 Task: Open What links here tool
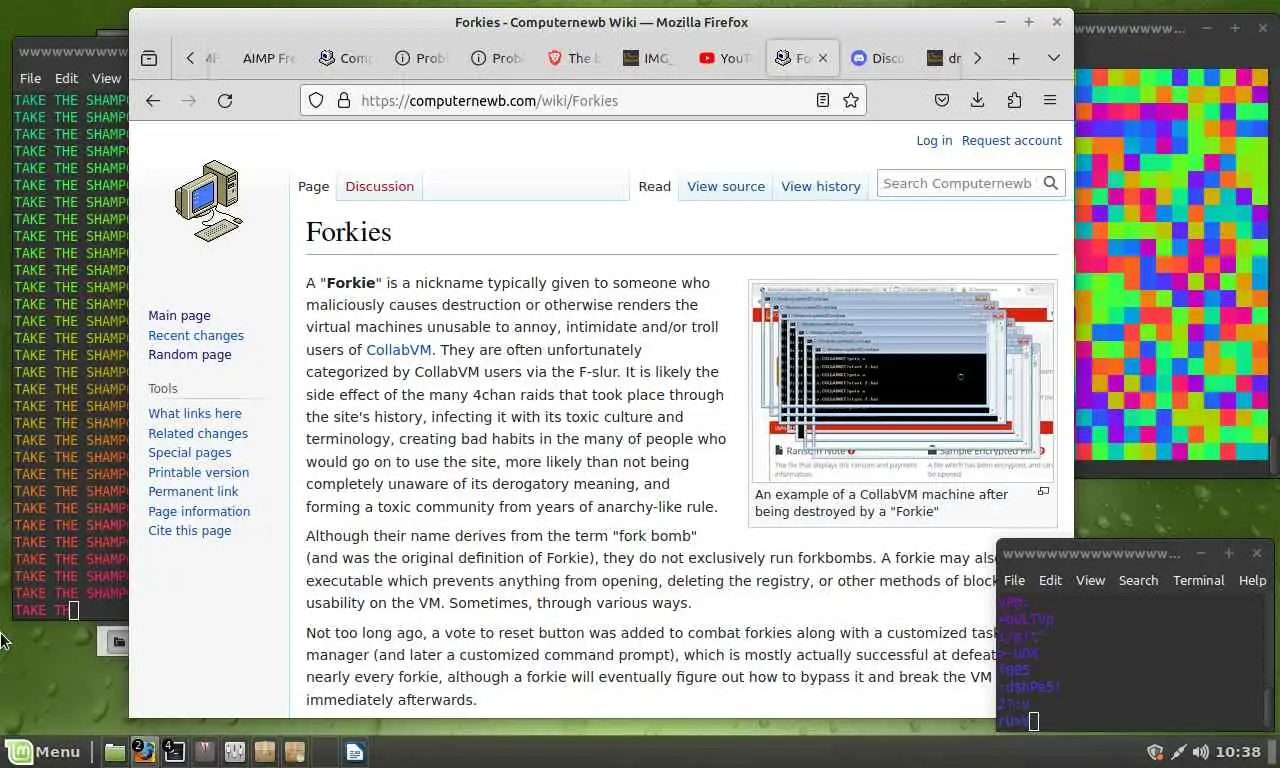click(x=195, y=413)
